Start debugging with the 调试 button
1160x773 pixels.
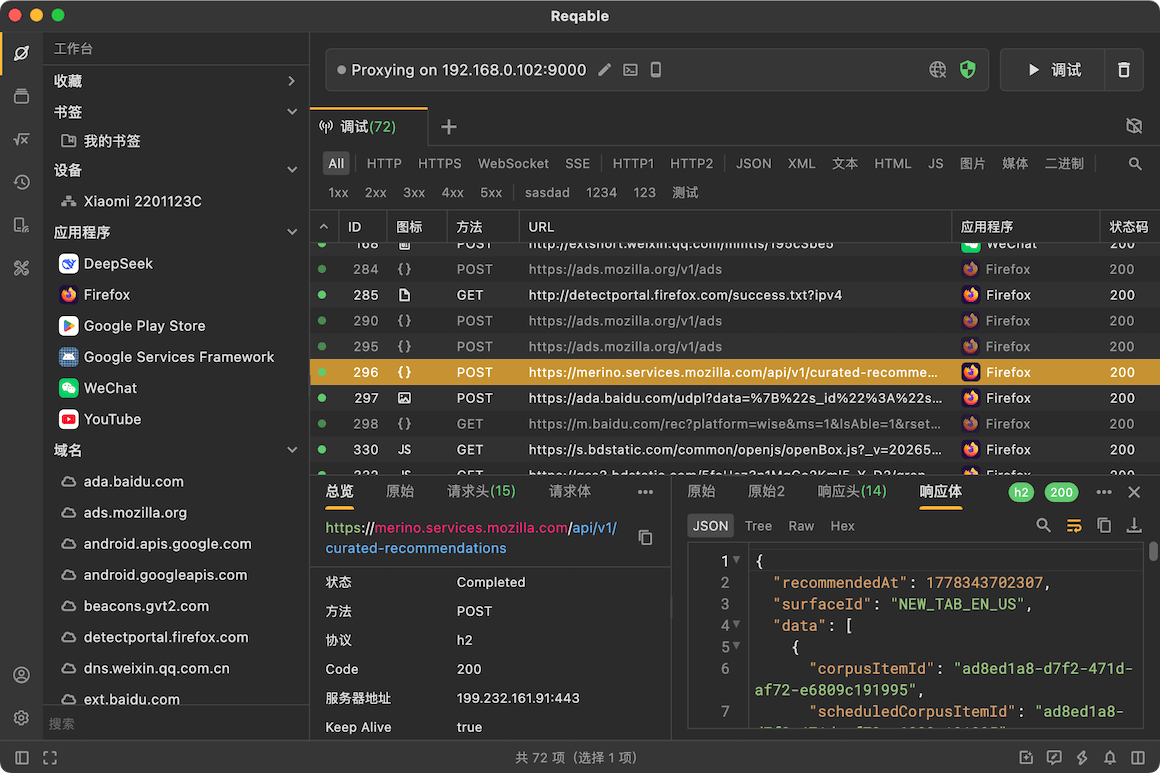[1053, 70]
